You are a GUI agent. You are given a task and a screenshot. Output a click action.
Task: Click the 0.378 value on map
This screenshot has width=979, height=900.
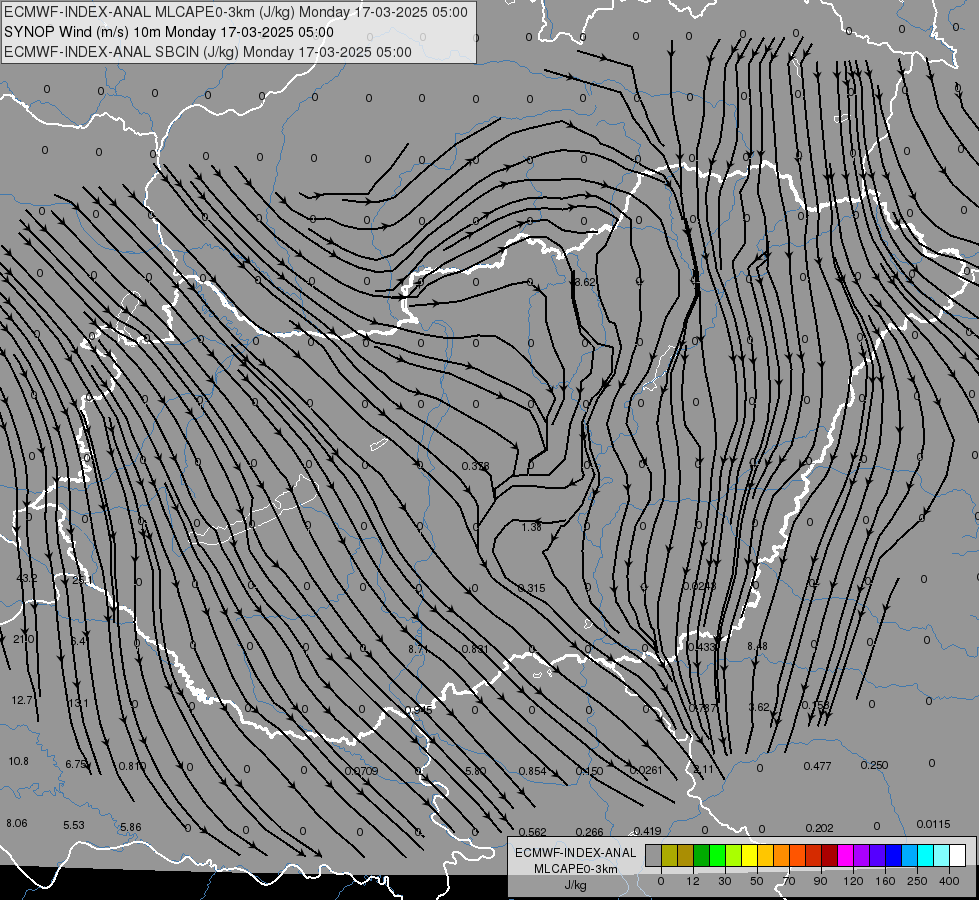tap(476, 467)
